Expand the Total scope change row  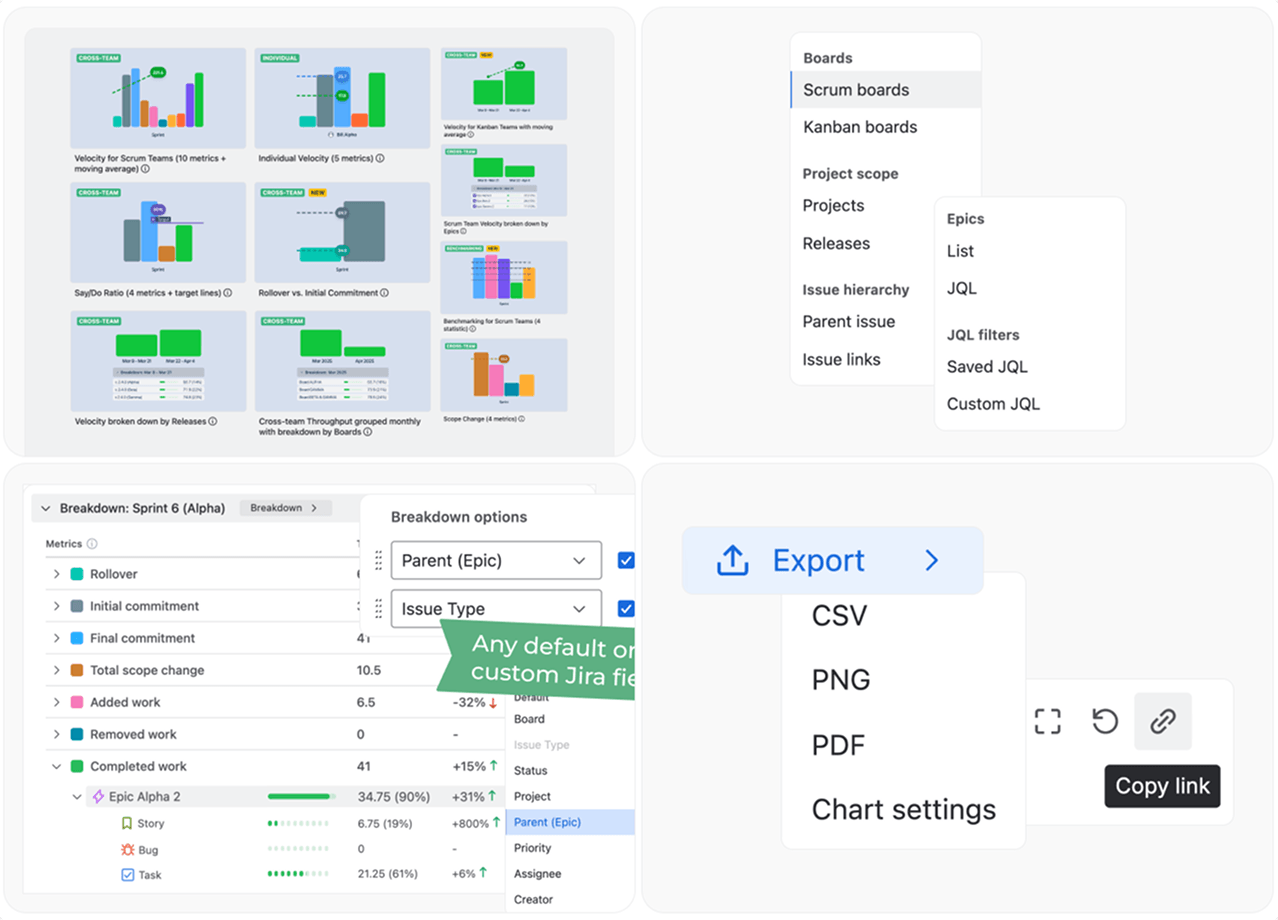click(57, 670)
